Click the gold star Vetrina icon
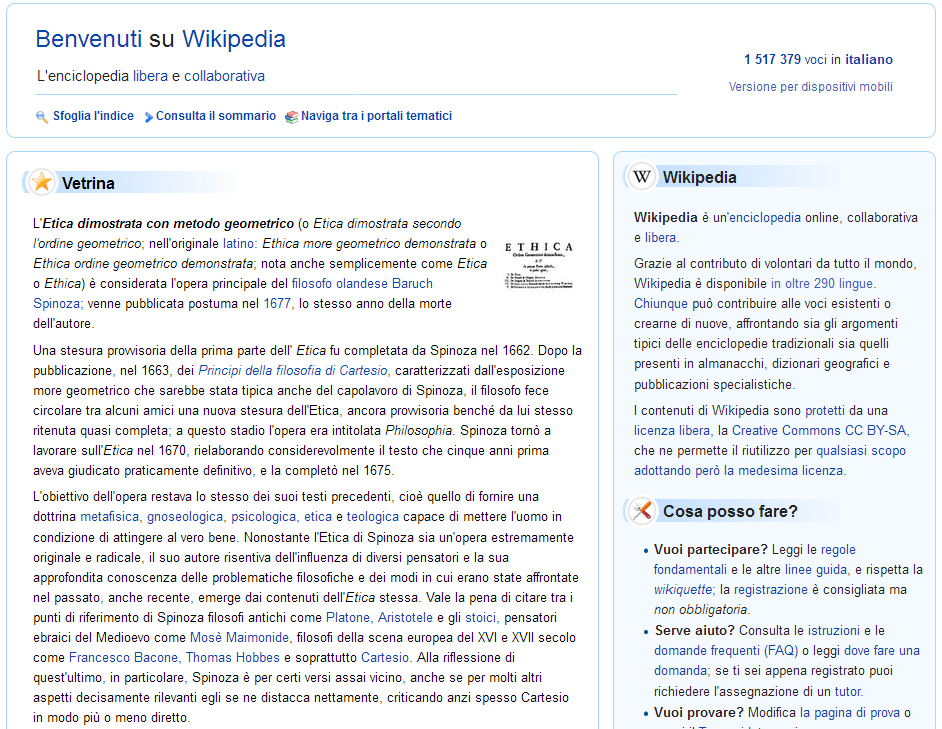Viewport: 942px width, 729px height. pyautogui.click(x=42, y=182)
